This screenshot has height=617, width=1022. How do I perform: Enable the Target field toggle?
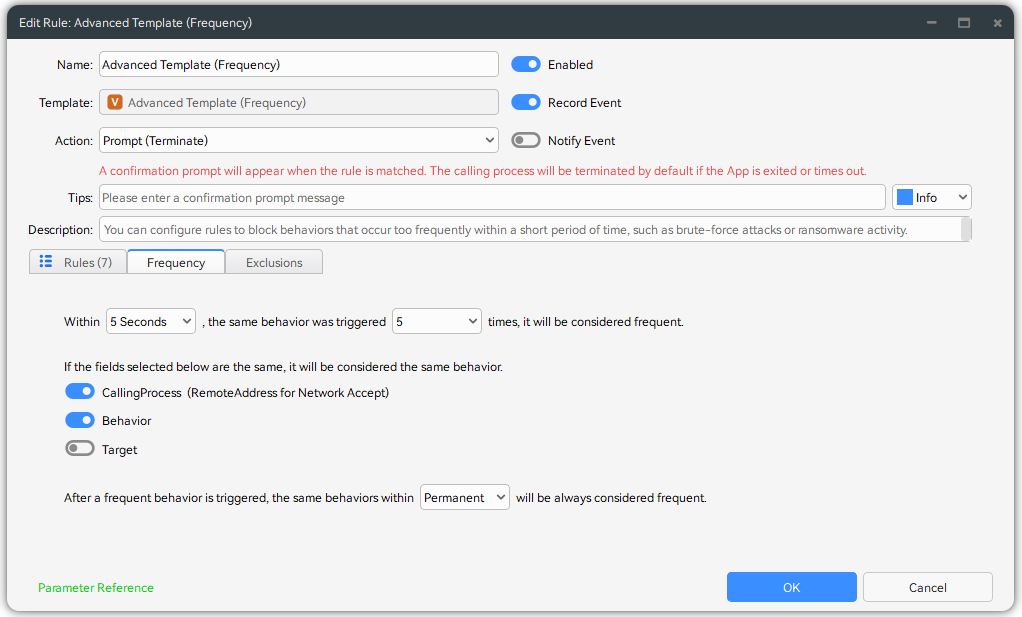pyautogui.click(x=80, y=449)
